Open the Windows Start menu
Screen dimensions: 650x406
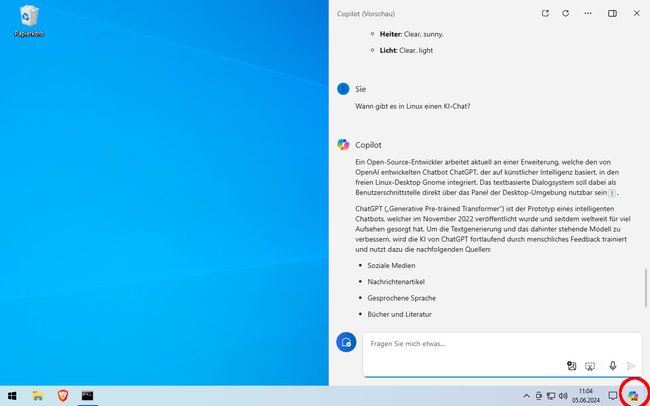(12, 396)
